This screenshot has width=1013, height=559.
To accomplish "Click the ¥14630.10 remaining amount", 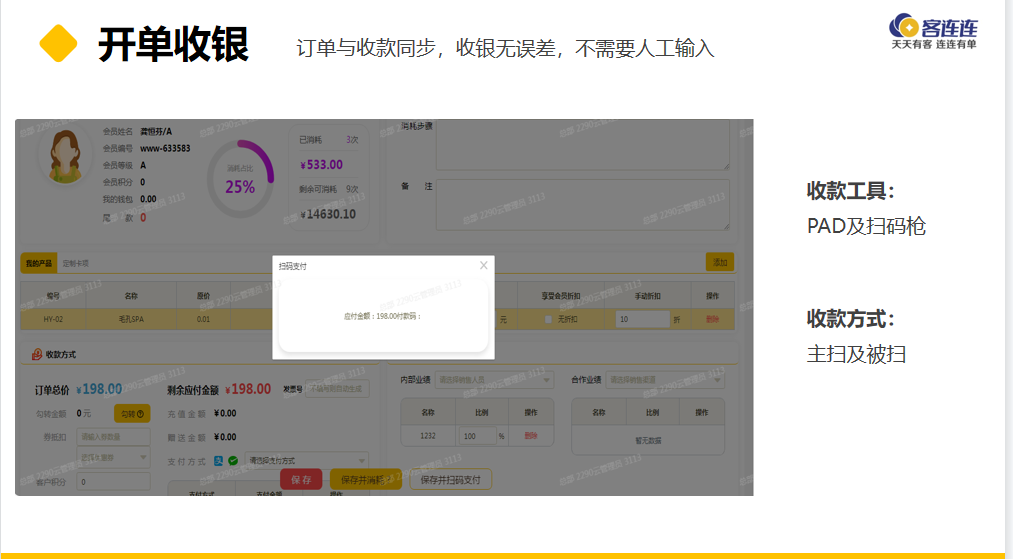I will [x=328, y=215].
